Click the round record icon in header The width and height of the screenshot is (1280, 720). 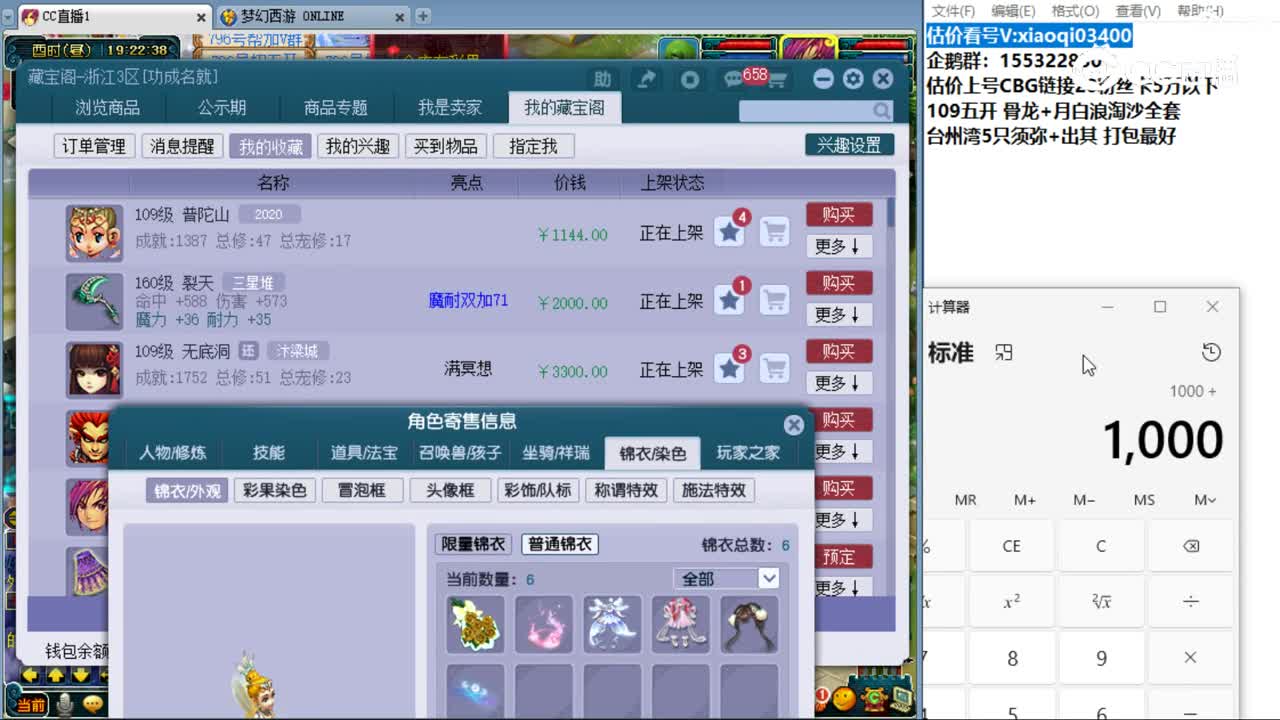pos(690,79)
